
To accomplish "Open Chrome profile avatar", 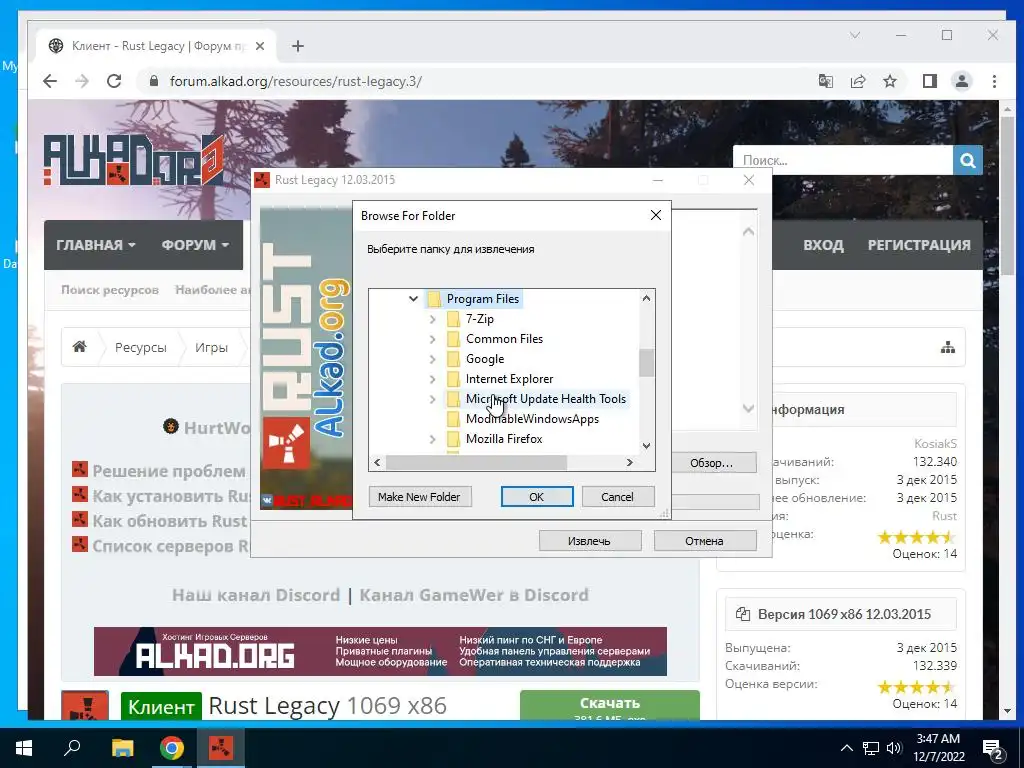I will click(x=962, y=81).
